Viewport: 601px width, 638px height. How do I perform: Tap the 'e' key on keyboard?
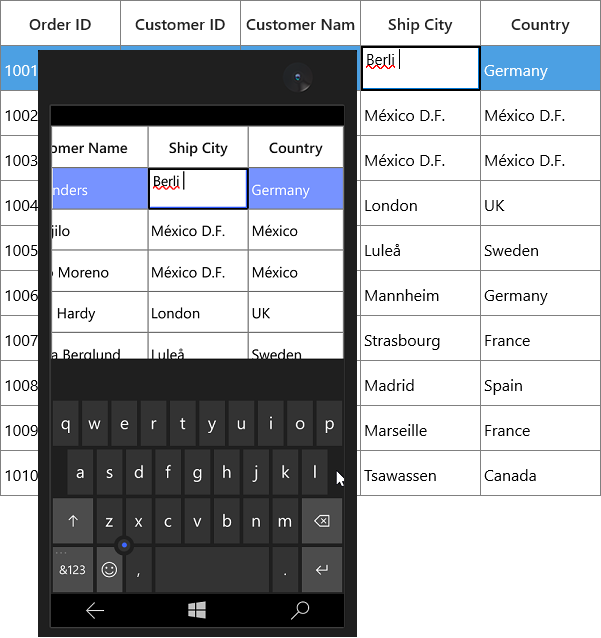coord(124,424)
